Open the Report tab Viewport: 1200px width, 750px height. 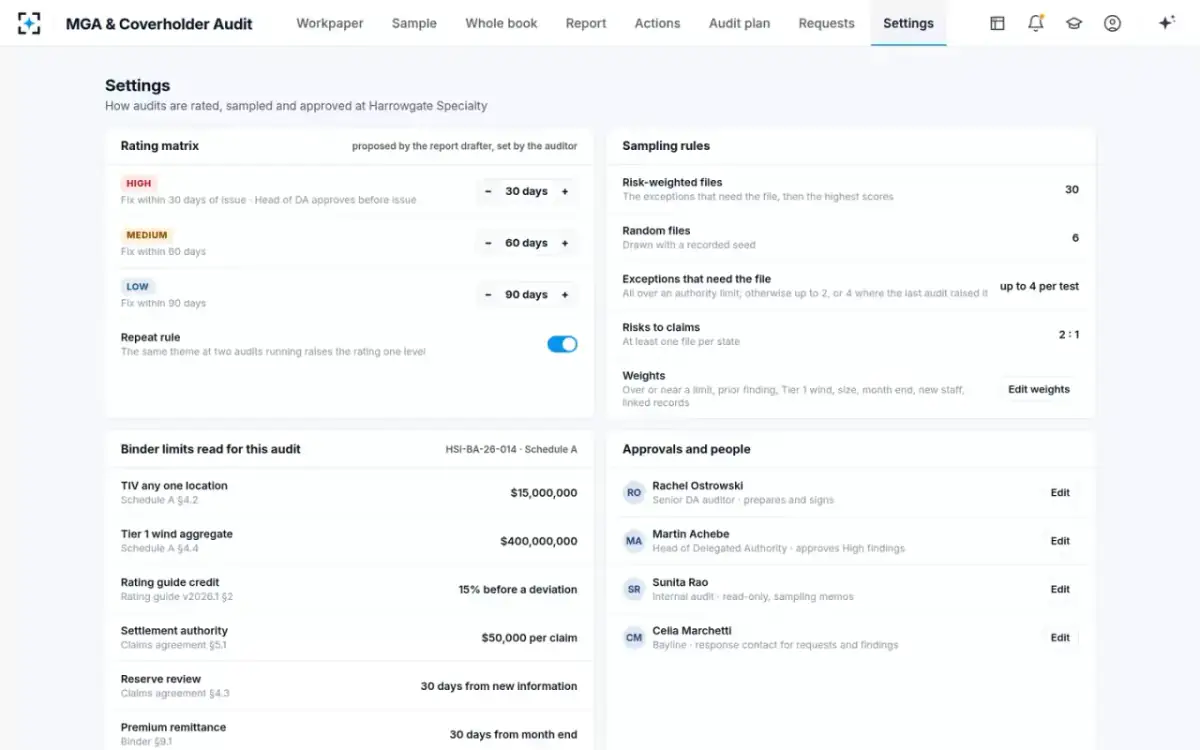586,23
